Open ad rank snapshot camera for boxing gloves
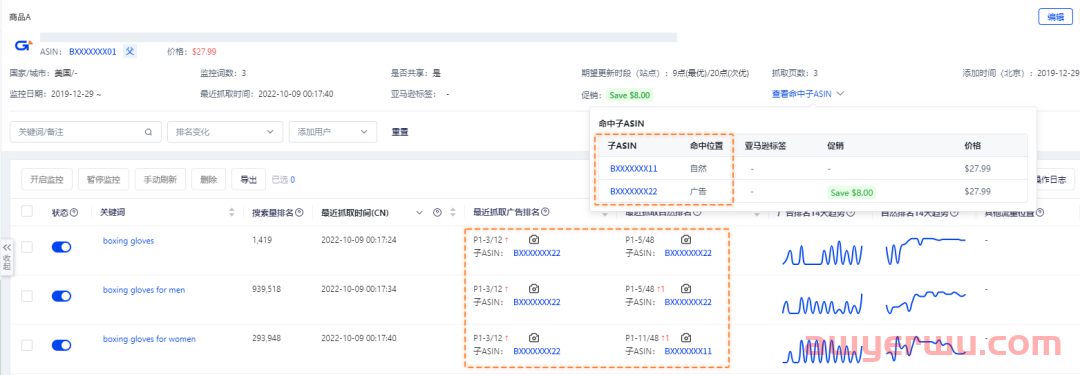The width and height of the screenshot is (1080, 375). pyautogui.click(x=534, y=239)
